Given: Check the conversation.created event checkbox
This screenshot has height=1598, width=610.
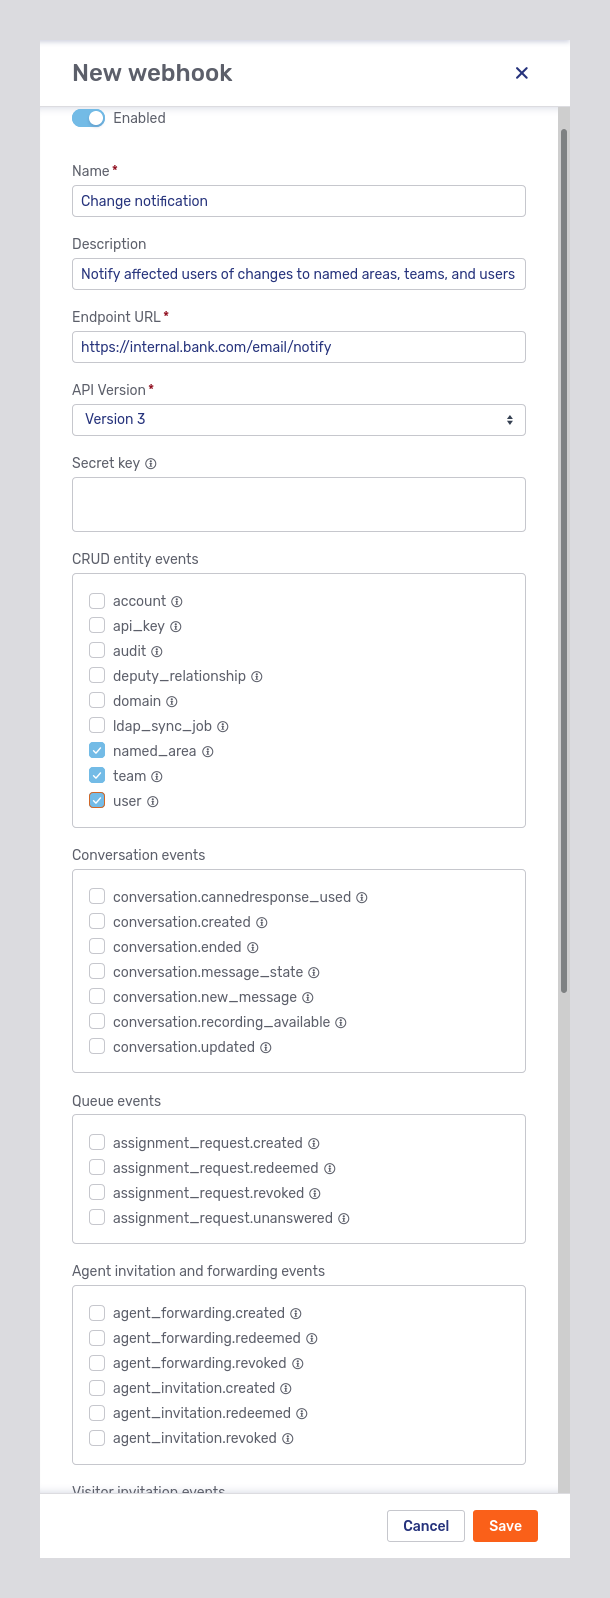Looking at the screenshot, I should (x=97, y=921).
